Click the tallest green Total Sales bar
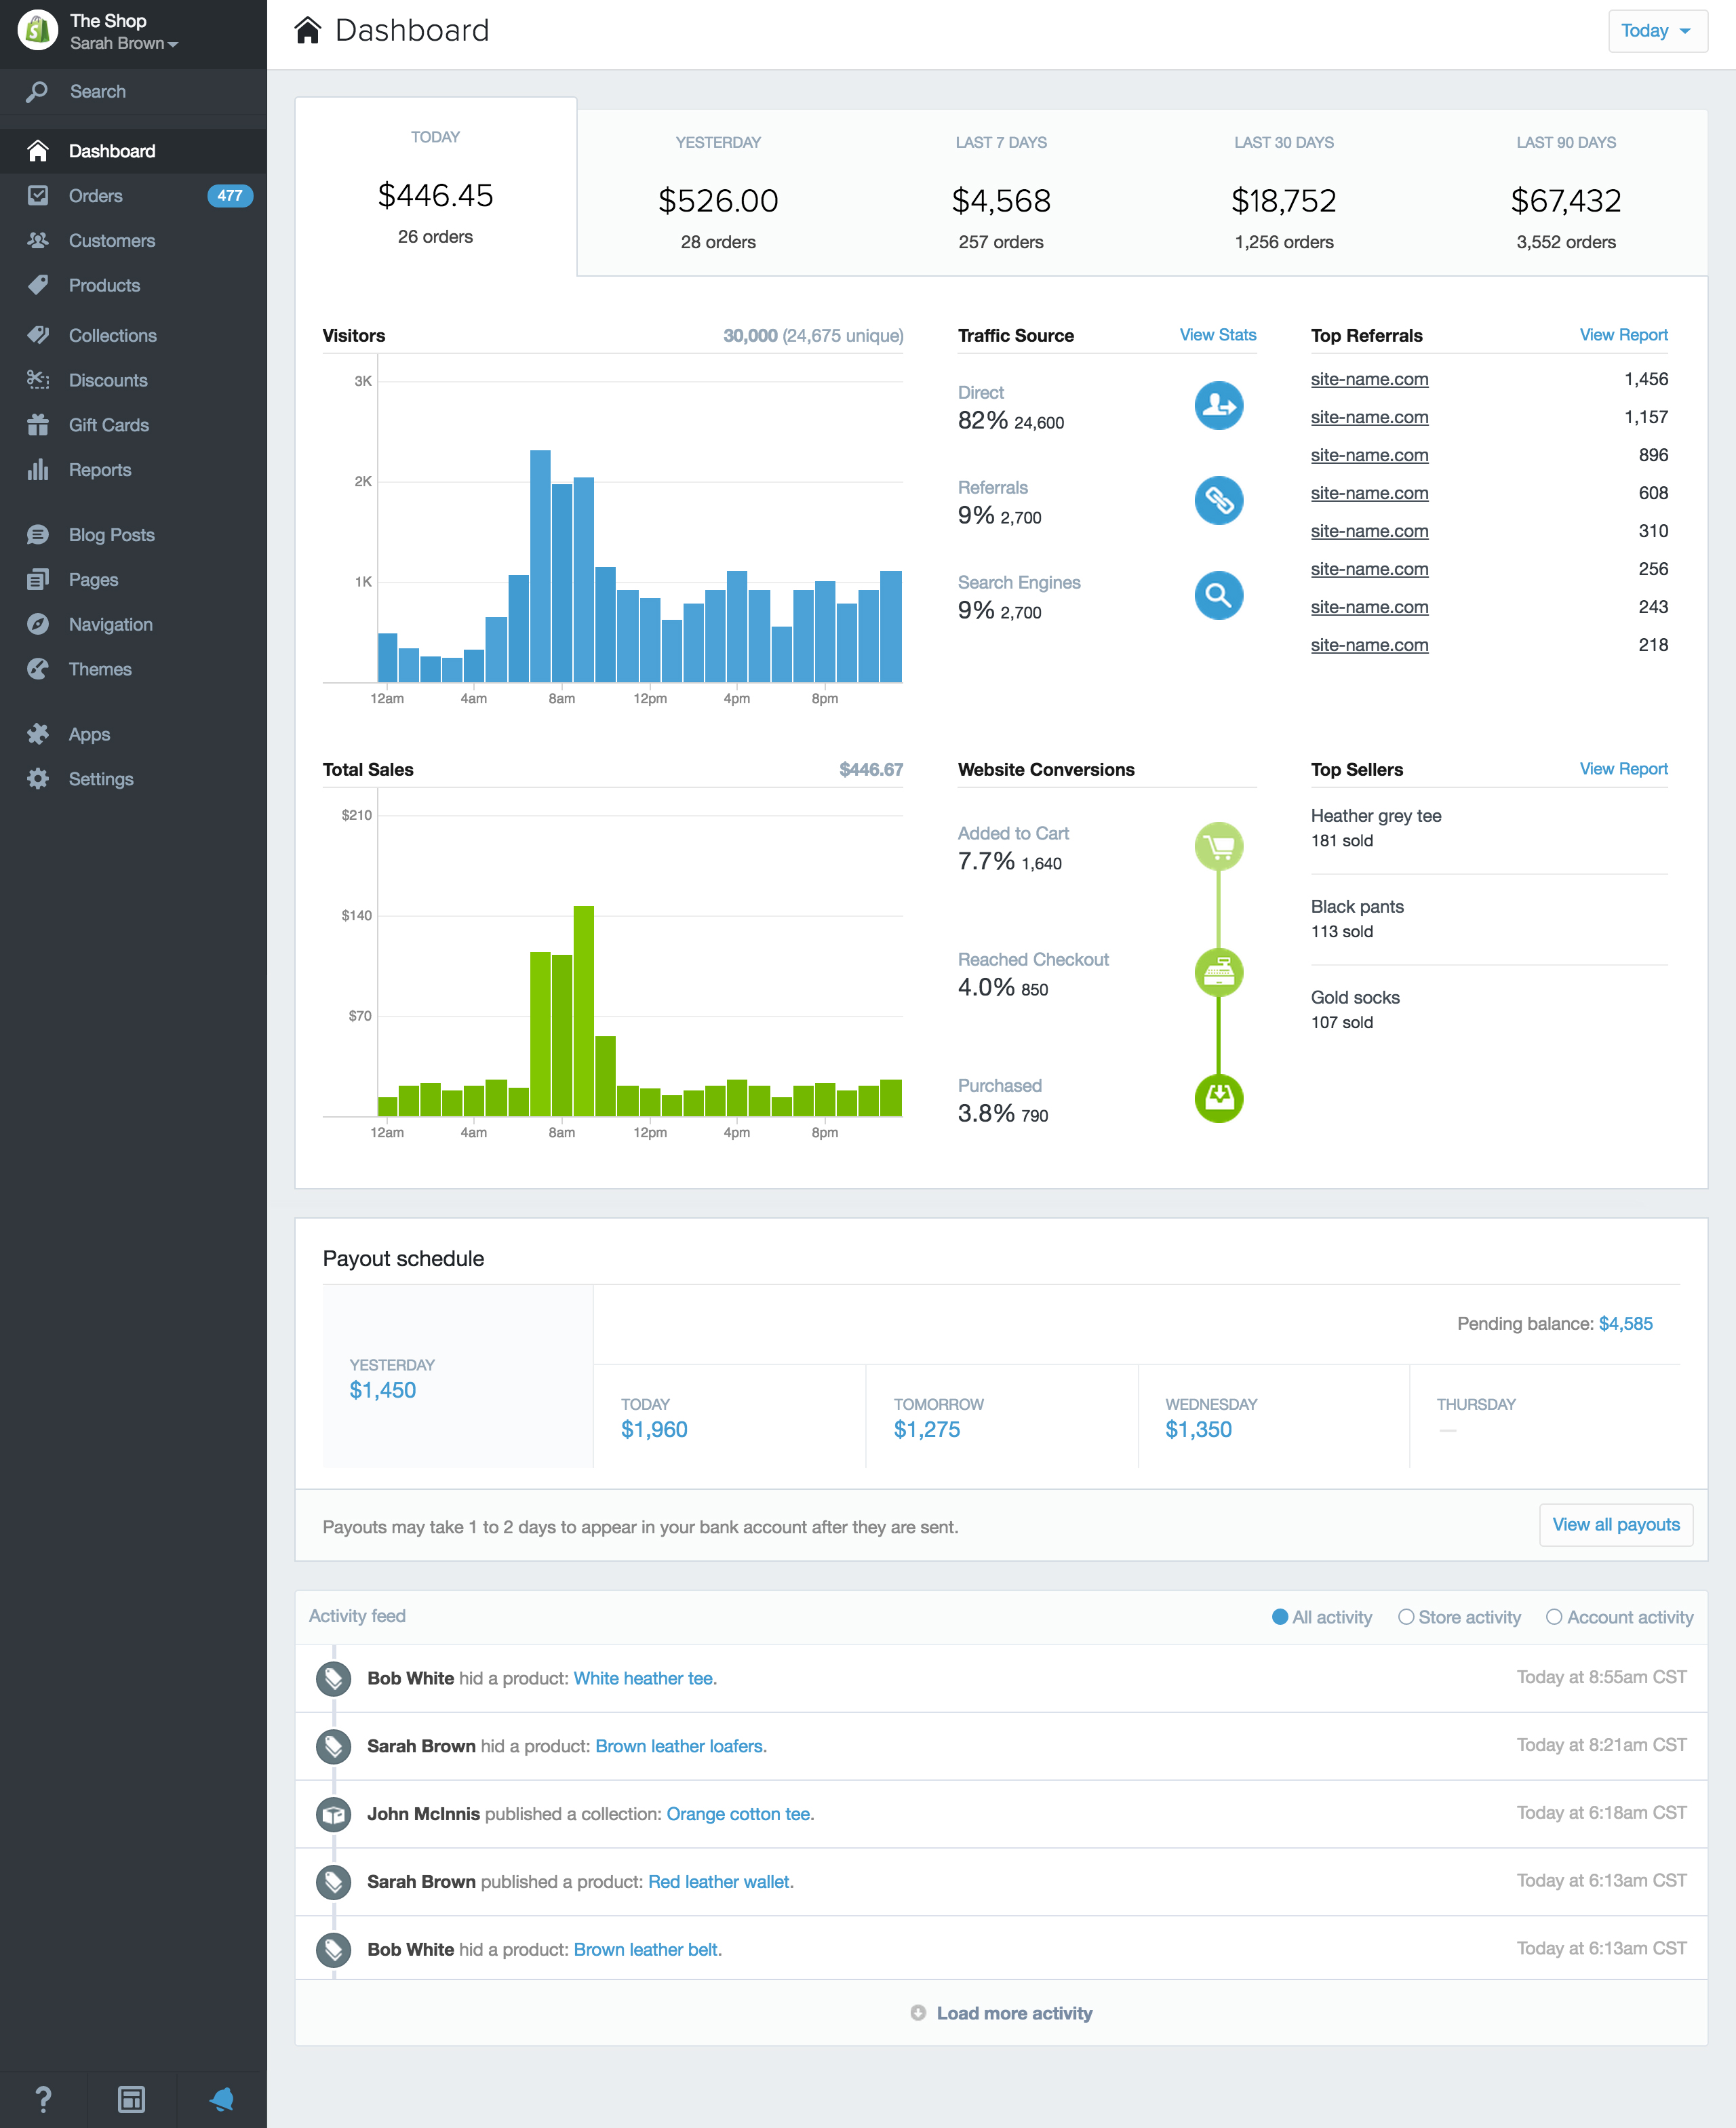1736x2128 pixels. click(584, 1010)
